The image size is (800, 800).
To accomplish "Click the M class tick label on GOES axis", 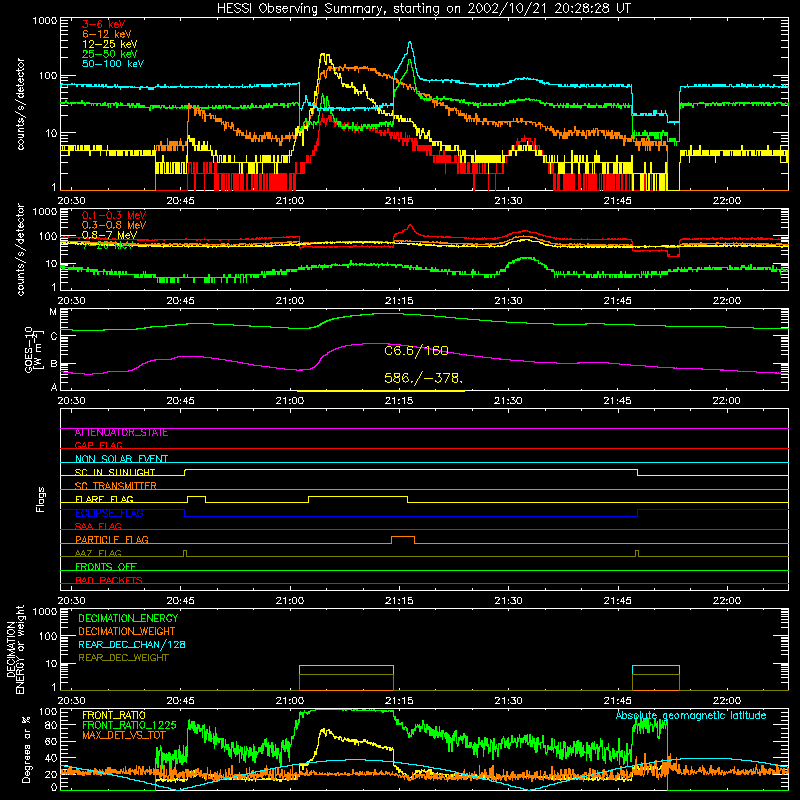I will coord(53,312).
